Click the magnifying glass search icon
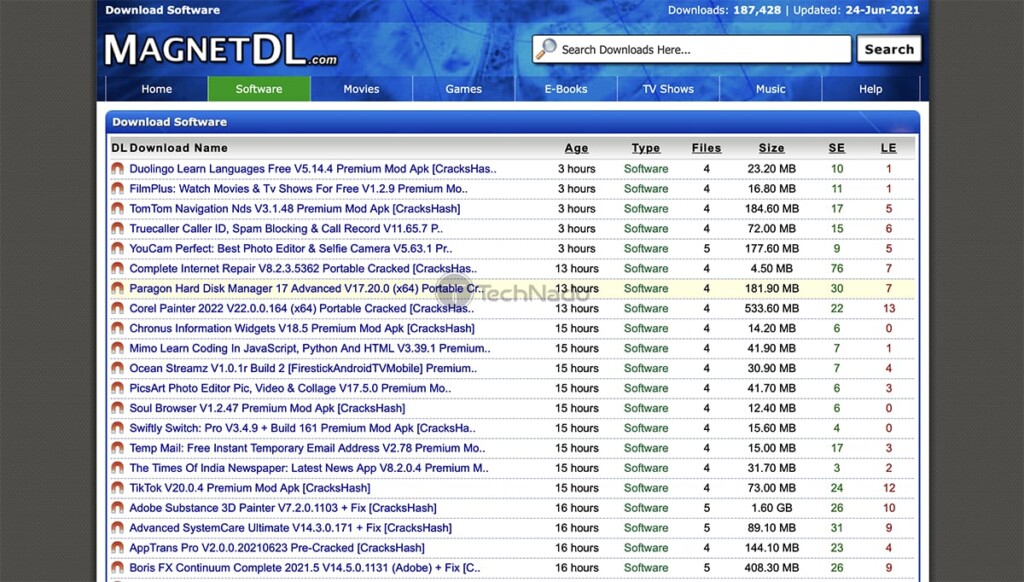 click(546, 49)
